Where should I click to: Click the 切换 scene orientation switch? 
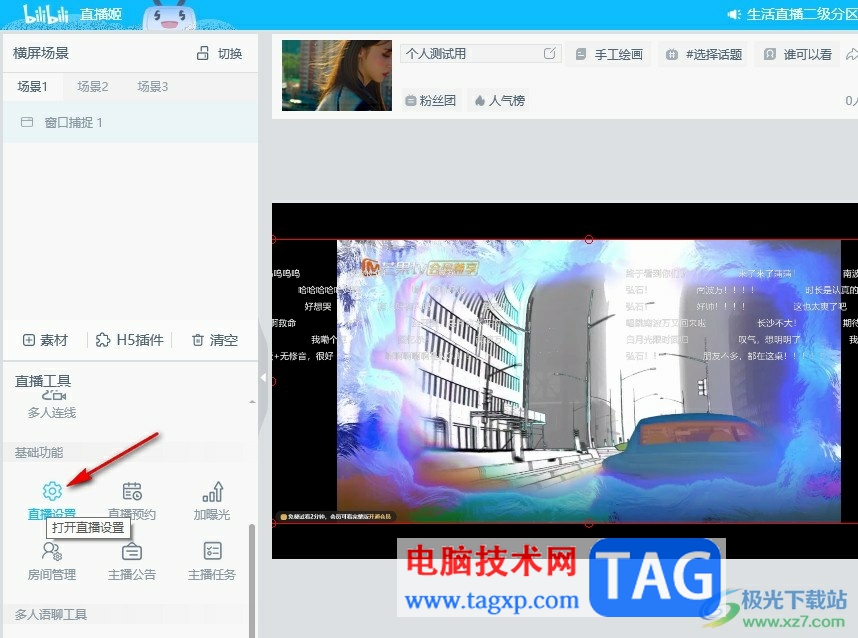[x=219, y=53]
